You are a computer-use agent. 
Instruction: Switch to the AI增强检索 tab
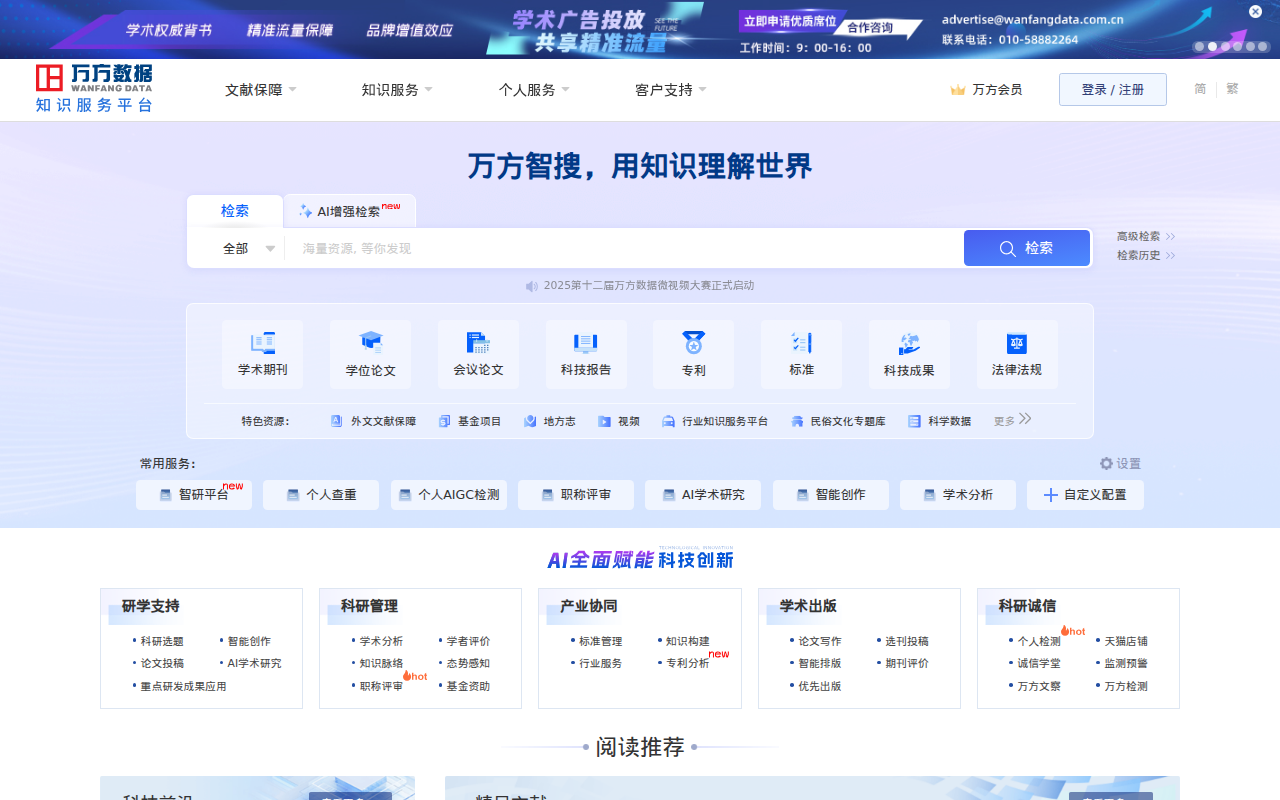[350, 211]
